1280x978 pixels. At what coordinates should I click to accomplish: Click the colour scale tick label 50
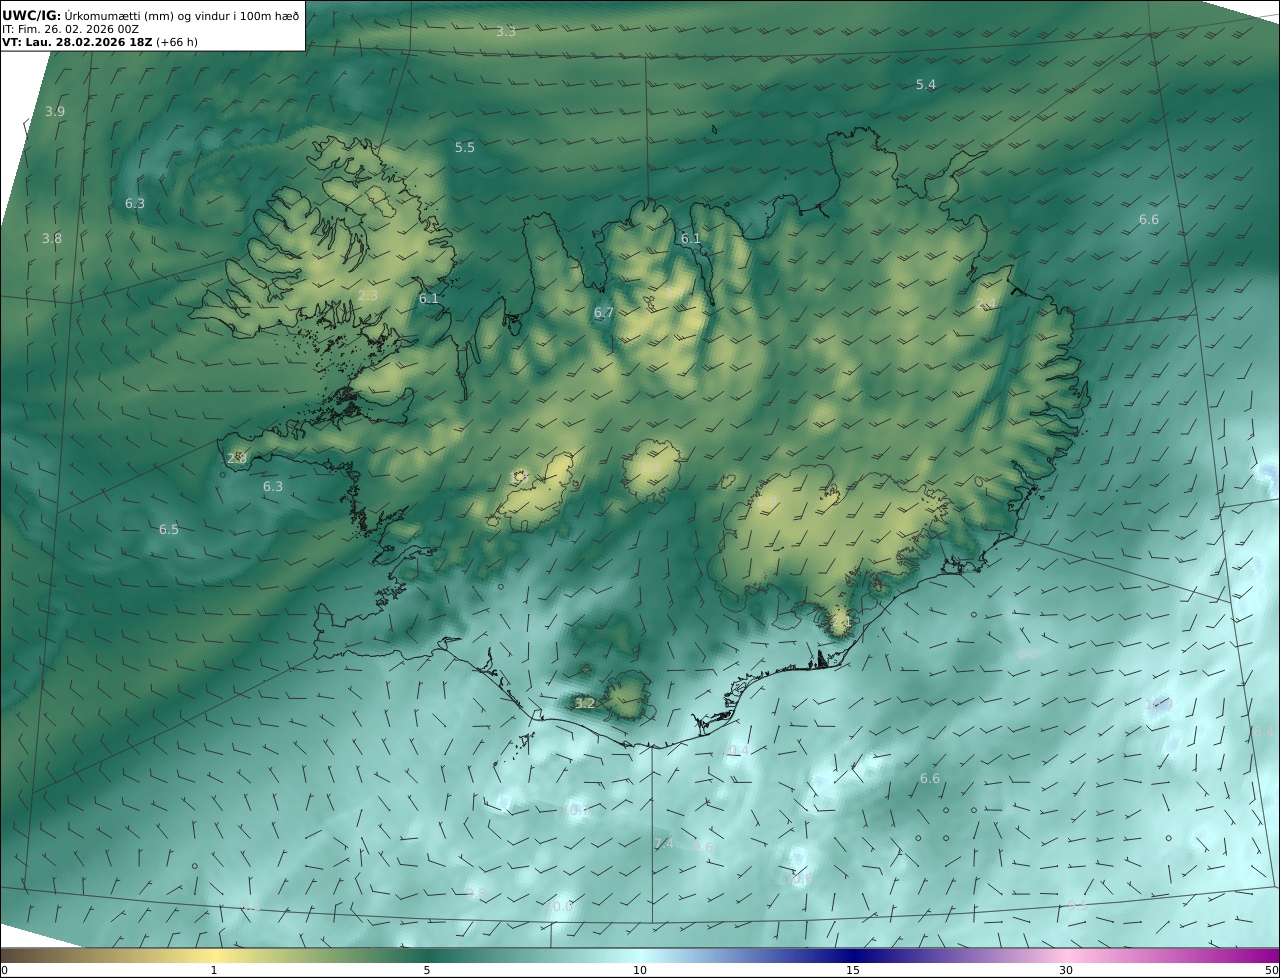[x=1272, y=970]
